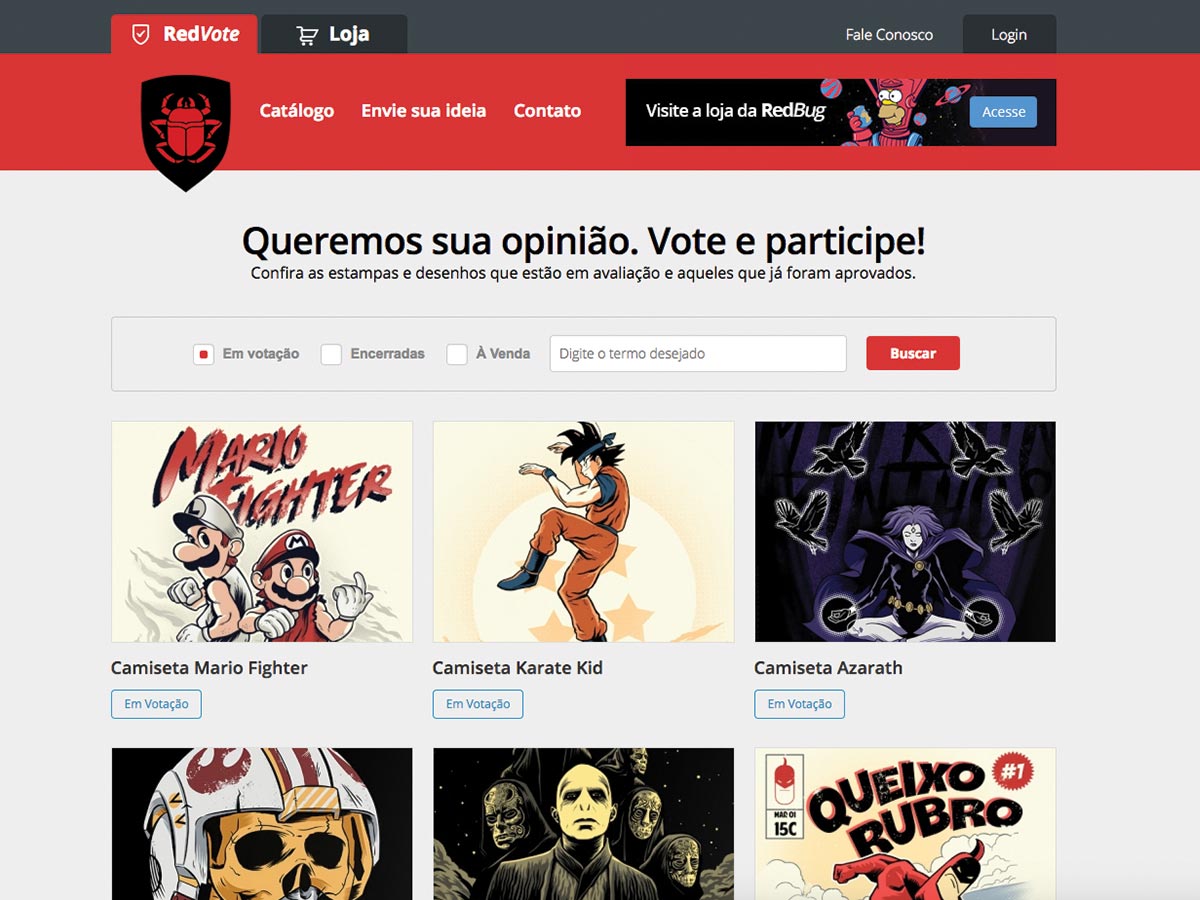Viewport: 1200px width, 900px height.
Task: Click the RedBug scarab shield logo
Action: [x=186, y=133]
